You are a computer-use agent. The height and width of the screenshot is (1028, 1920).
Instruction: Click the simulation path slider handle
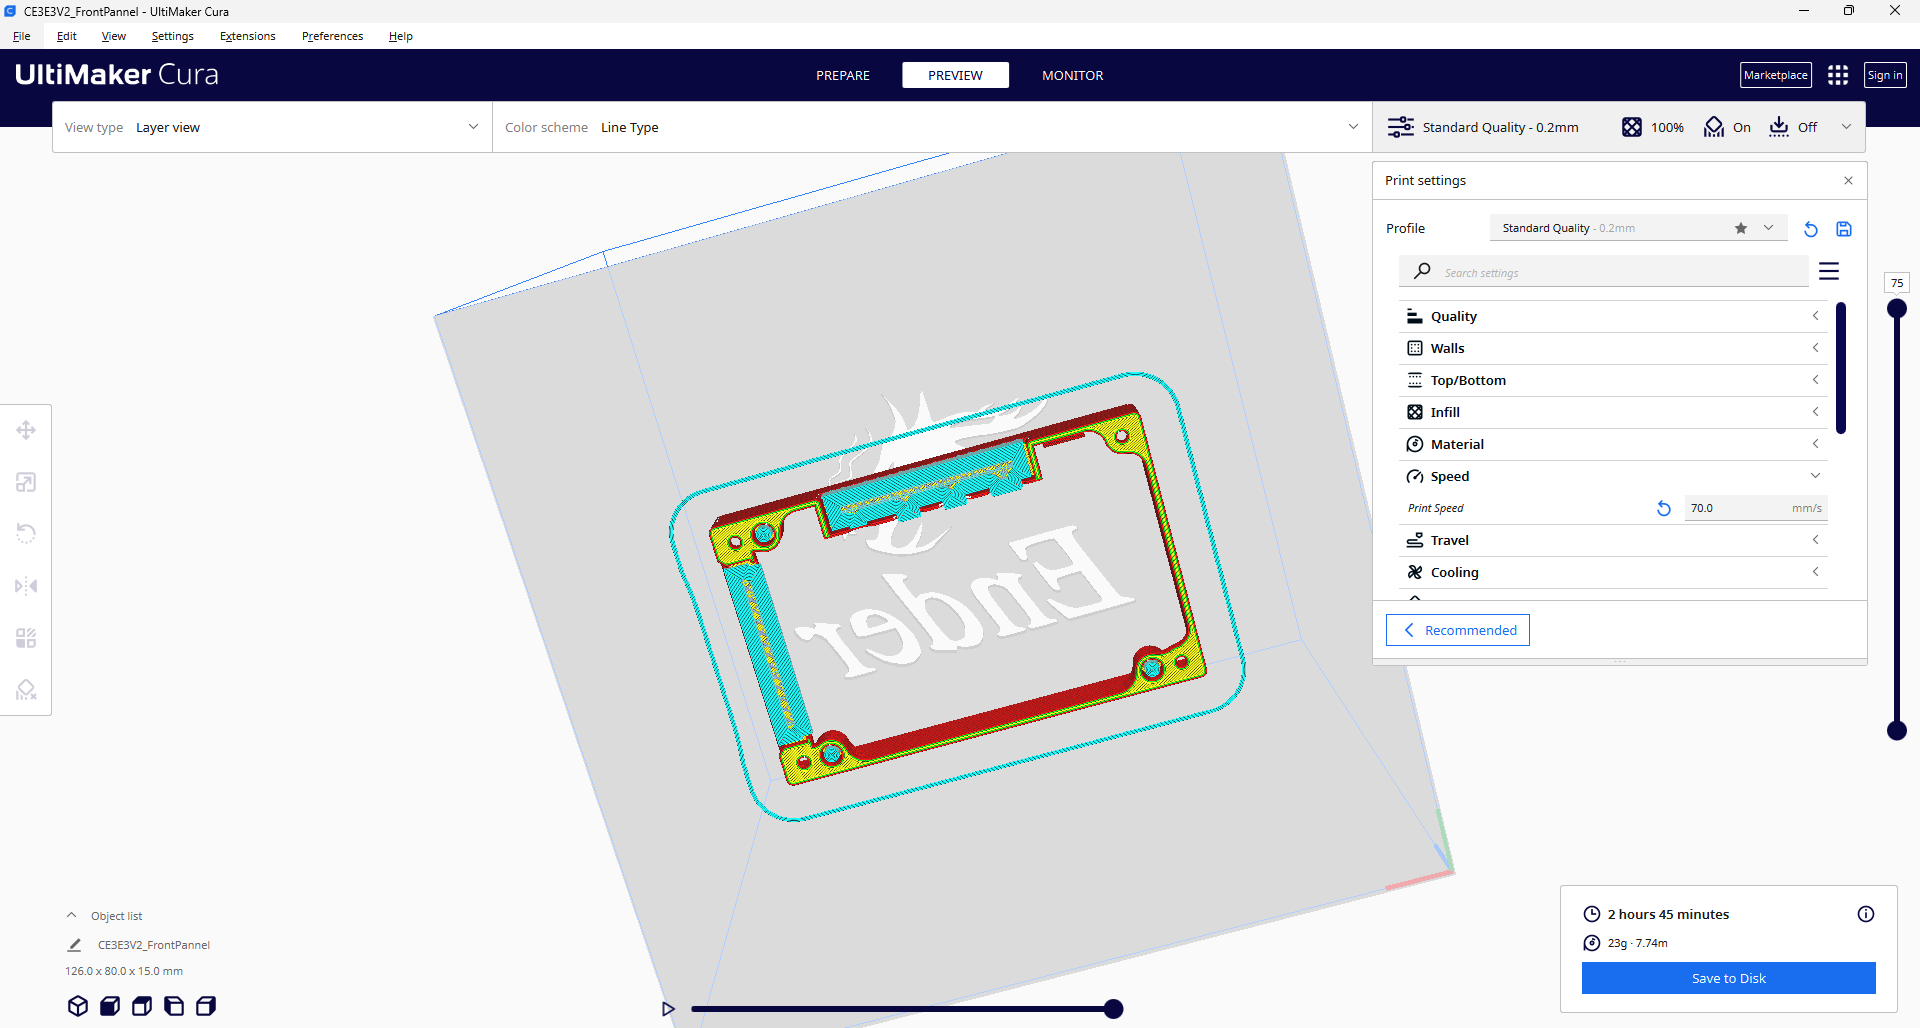tap(1113, 1009)
